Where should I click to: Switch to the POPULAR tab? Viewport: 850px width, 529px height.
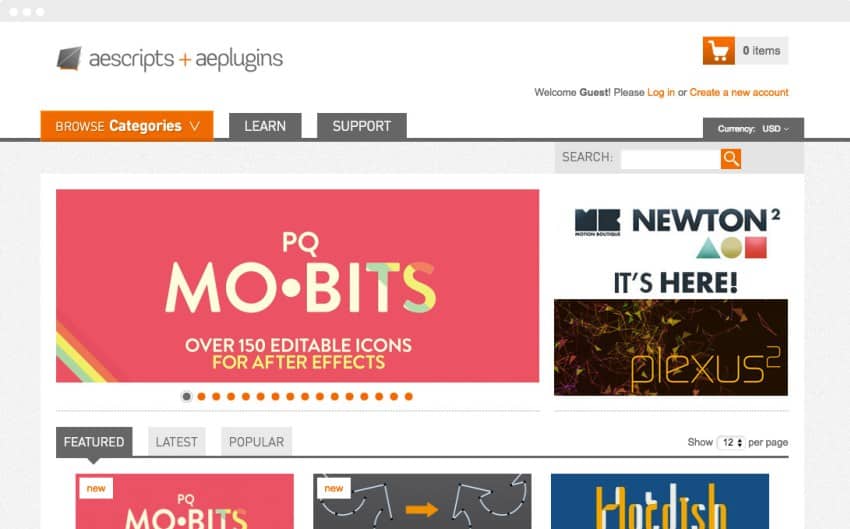click(x=256, y=442)
